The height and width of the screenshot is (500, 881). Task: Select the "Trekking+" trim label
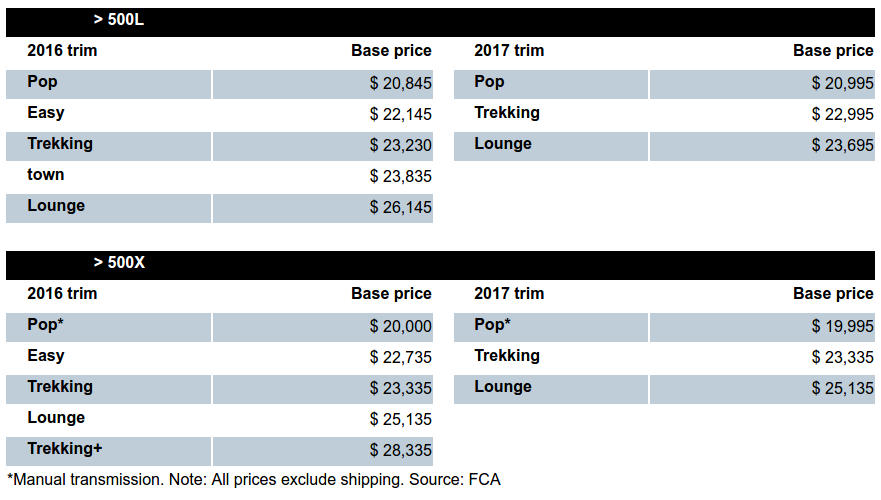point(65,449)
